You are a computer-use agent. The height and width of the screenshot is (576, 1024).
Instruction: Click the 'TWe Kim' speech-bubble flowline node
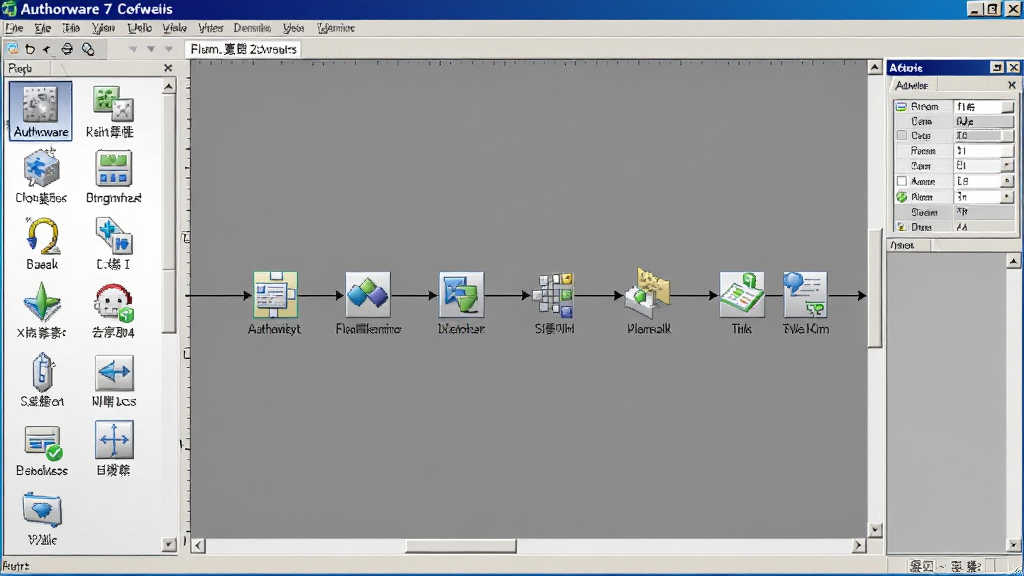tap(805, 295)
